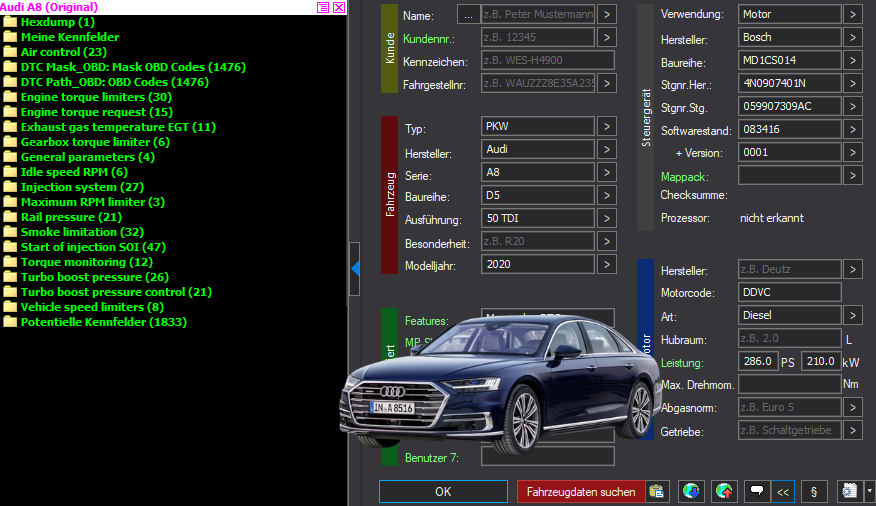Click the globe upload icon
Image resolution: width=876 pixels, height=506 pixels.
(x=724, y=491)
